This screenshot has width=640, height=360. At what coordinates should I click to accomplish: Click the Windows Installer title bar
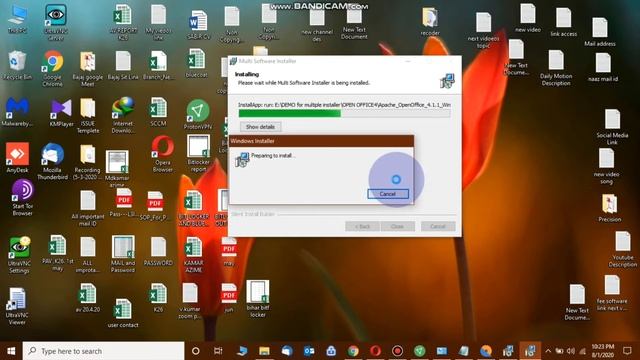(321, 141)
